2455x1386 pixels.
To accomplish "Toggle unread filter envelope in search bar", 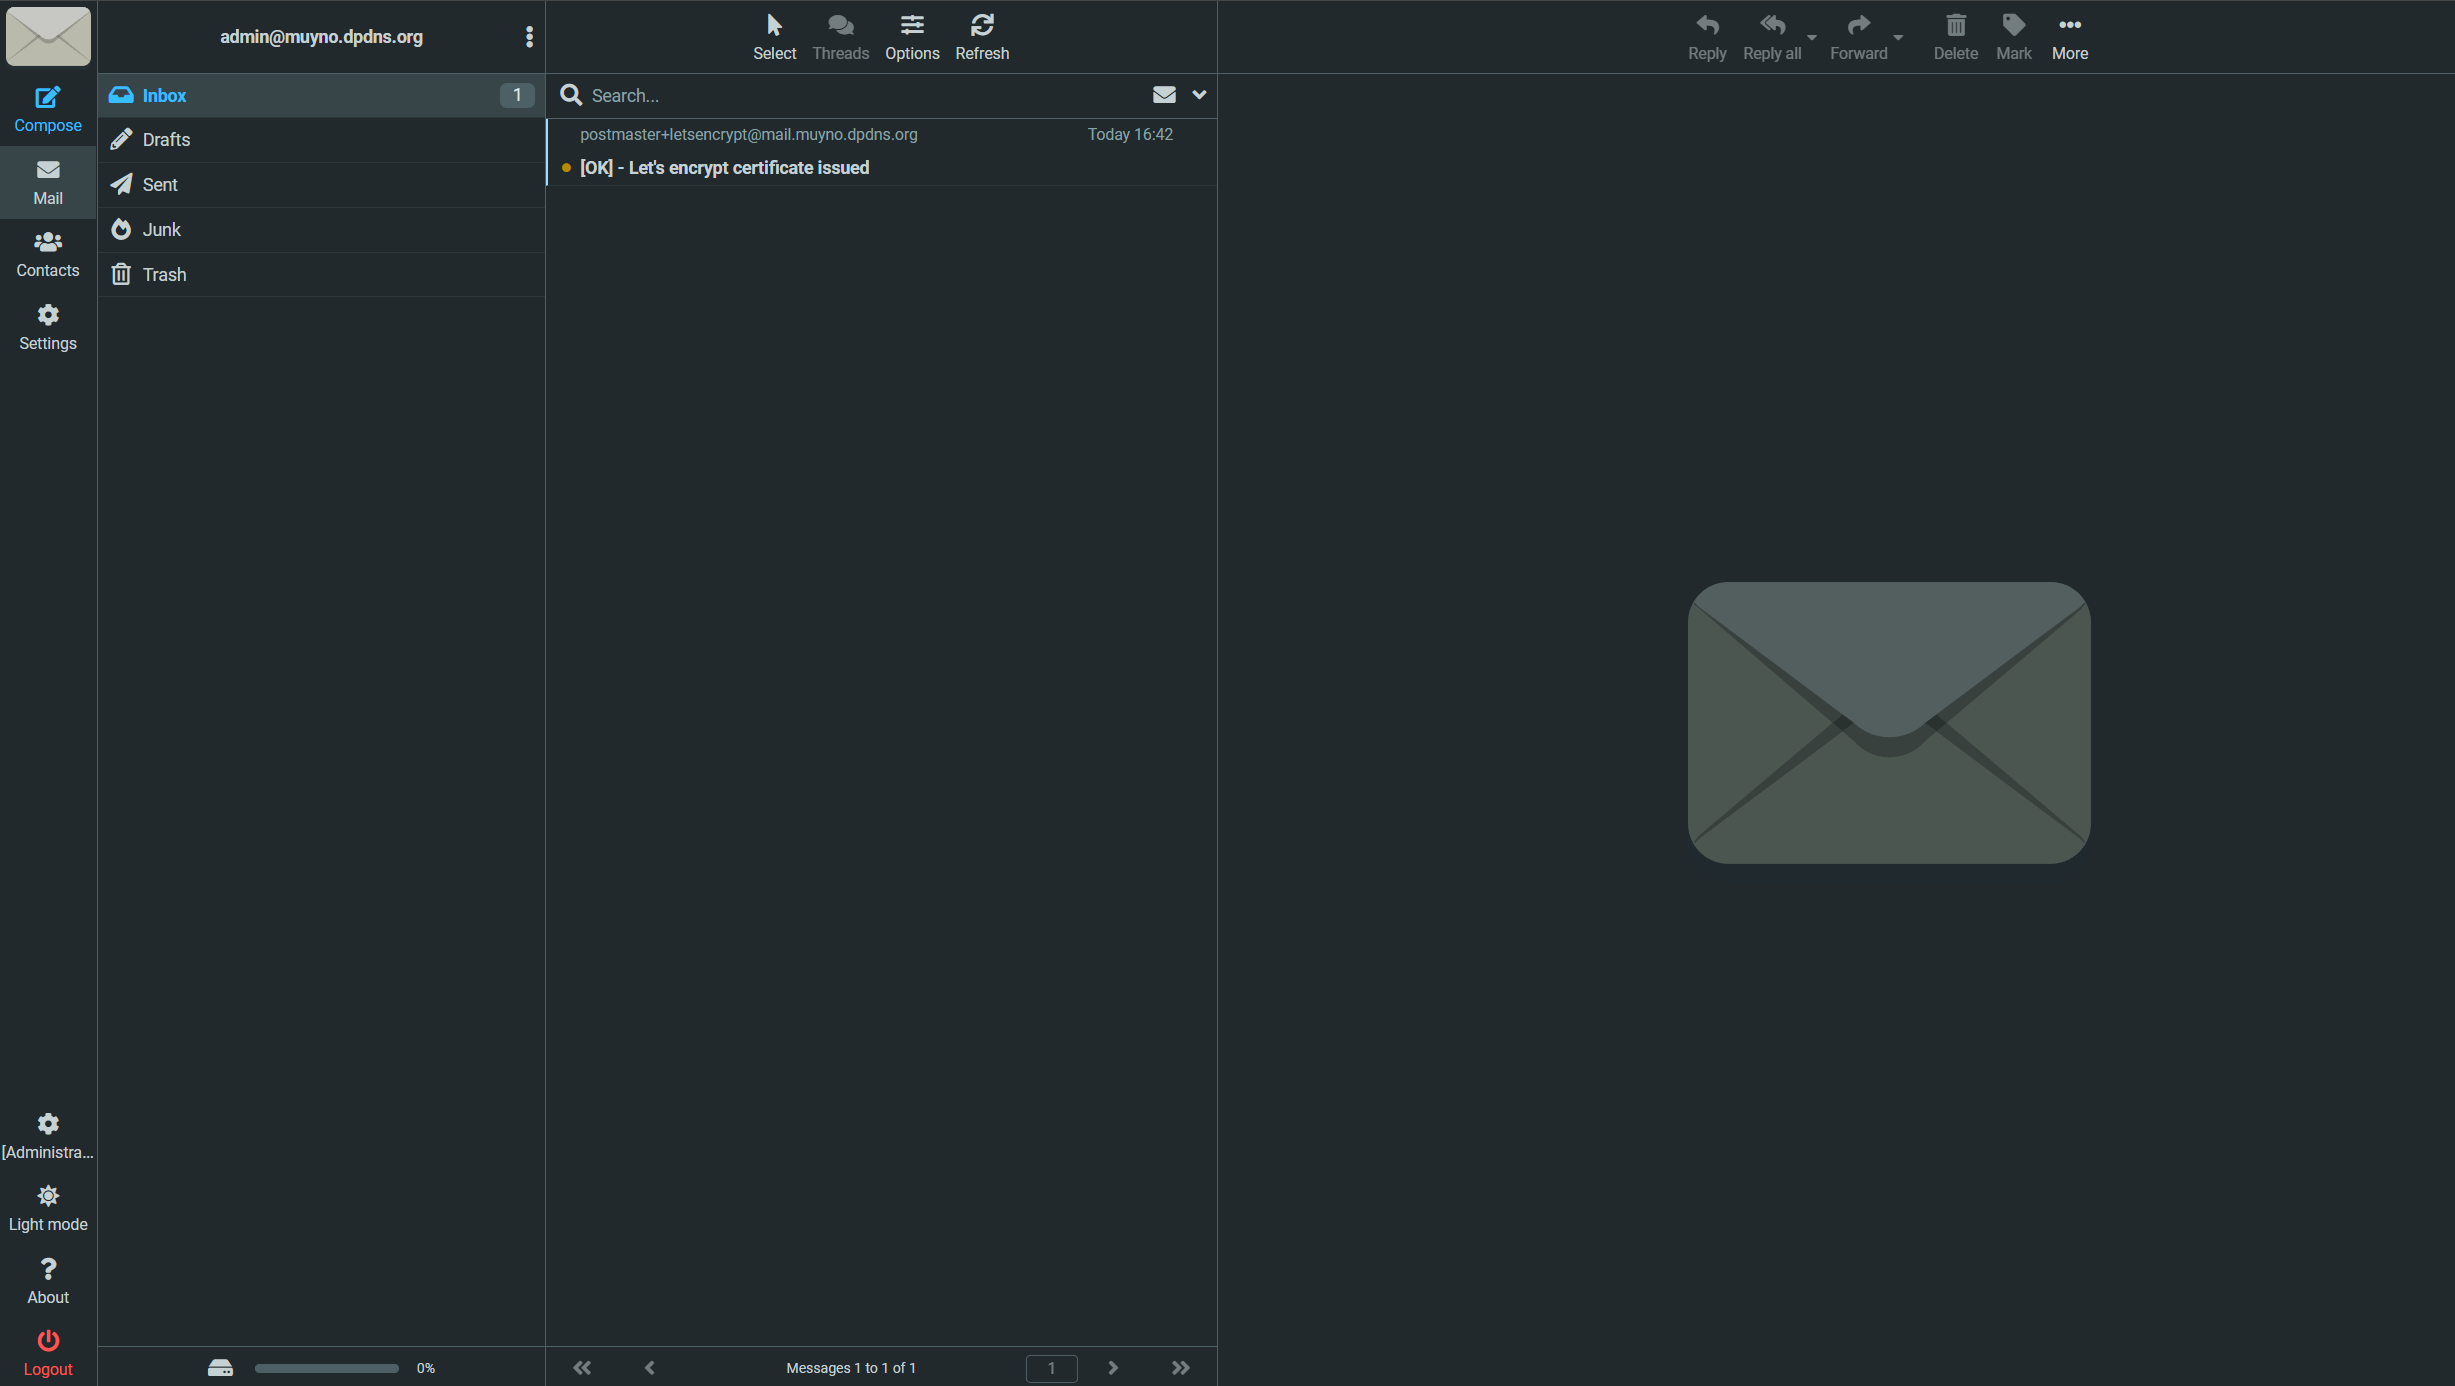I will (x=1163, y=95).
